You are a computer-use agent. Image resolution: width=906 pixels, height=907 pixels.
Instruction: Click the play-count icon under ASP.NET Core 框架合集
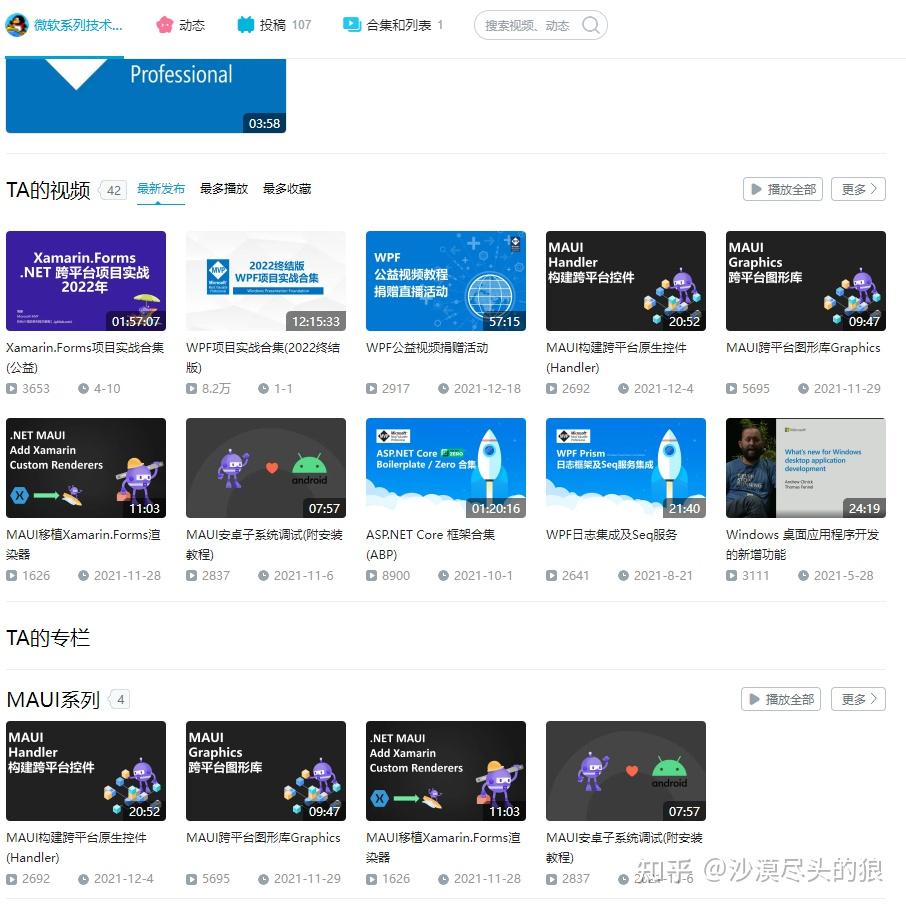click(x=372, y=575)
